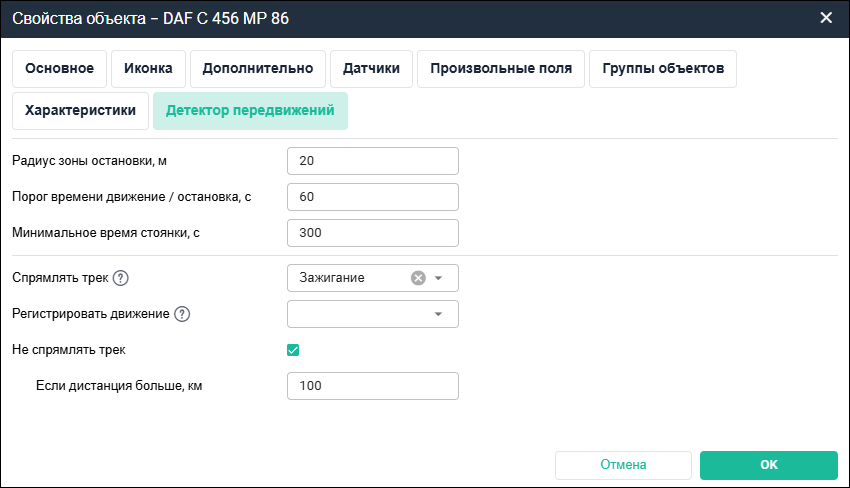Focus the Минимальное время стоянки field

pos(372,233)
